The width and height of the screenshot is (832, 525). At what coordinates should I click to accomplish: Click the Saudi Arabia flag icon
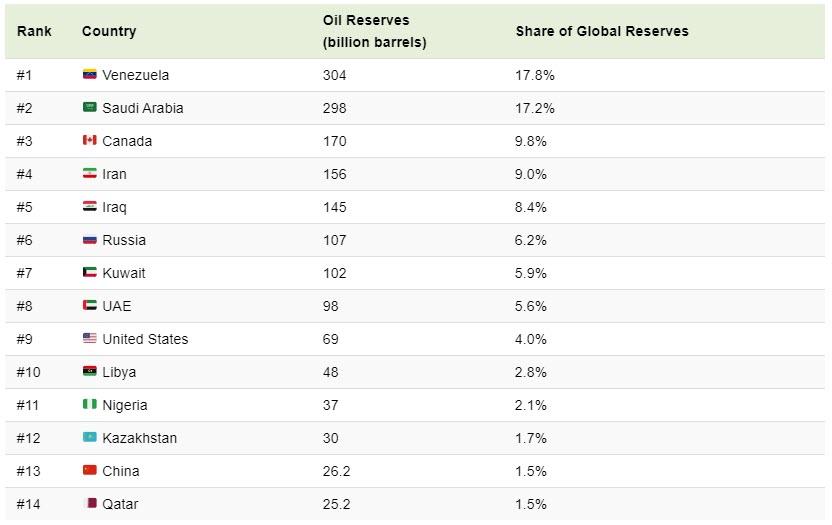pyautogui.click(x=89, y=108)
